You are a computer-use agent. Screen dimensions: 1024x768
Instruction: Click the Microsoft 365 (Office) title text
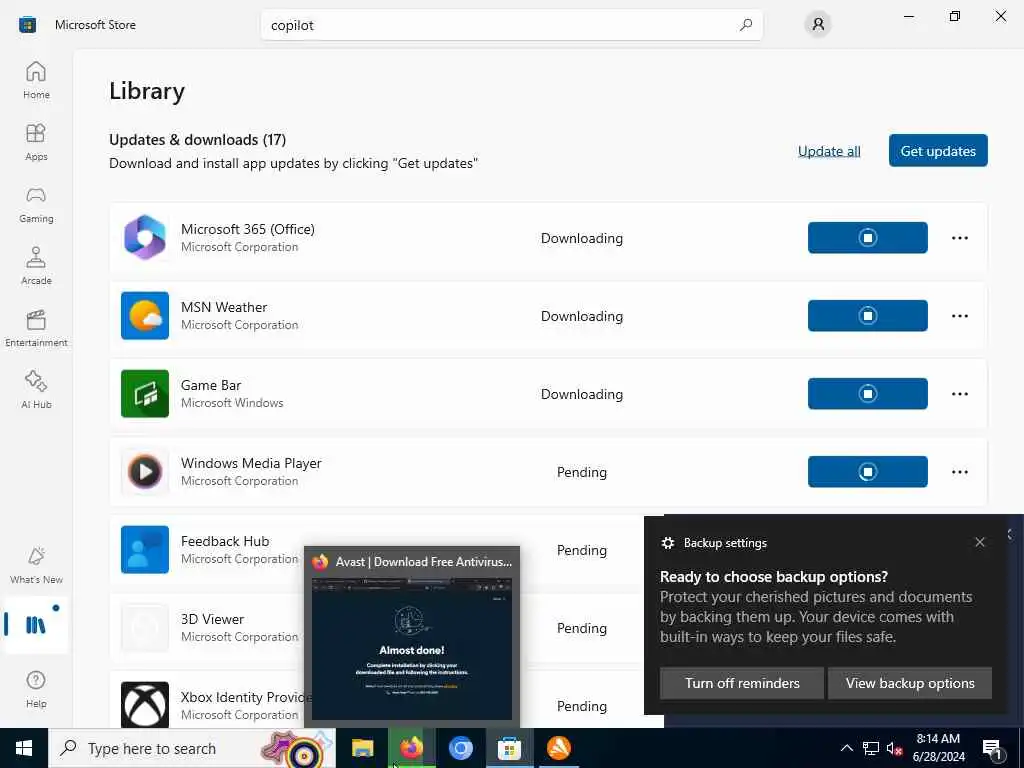click(x=248, y=229)
